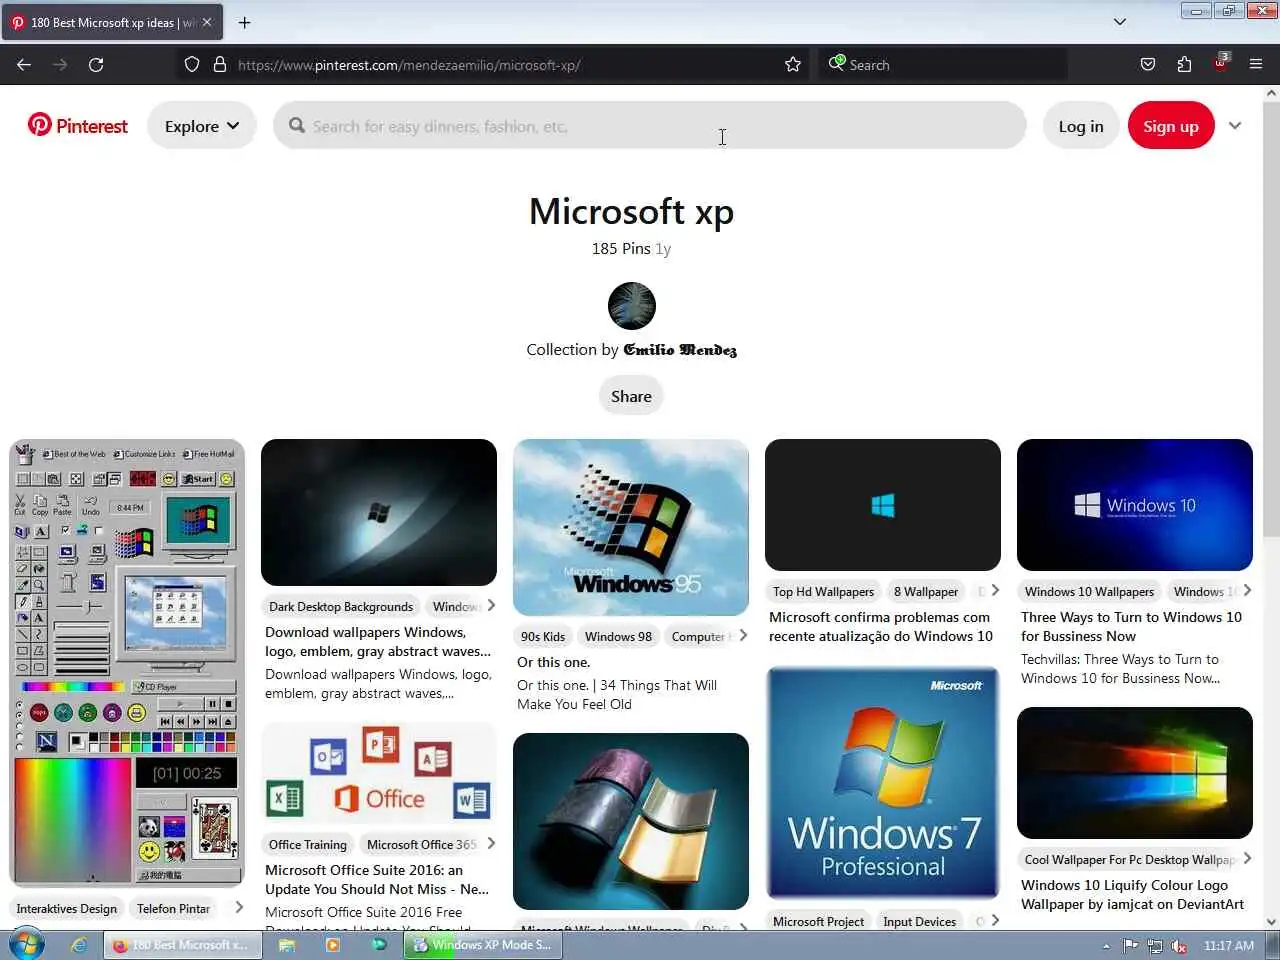Screen dimensions: 1280x960
Task: Open the Firefox hamburger menu
Action: click(1256, 65)
